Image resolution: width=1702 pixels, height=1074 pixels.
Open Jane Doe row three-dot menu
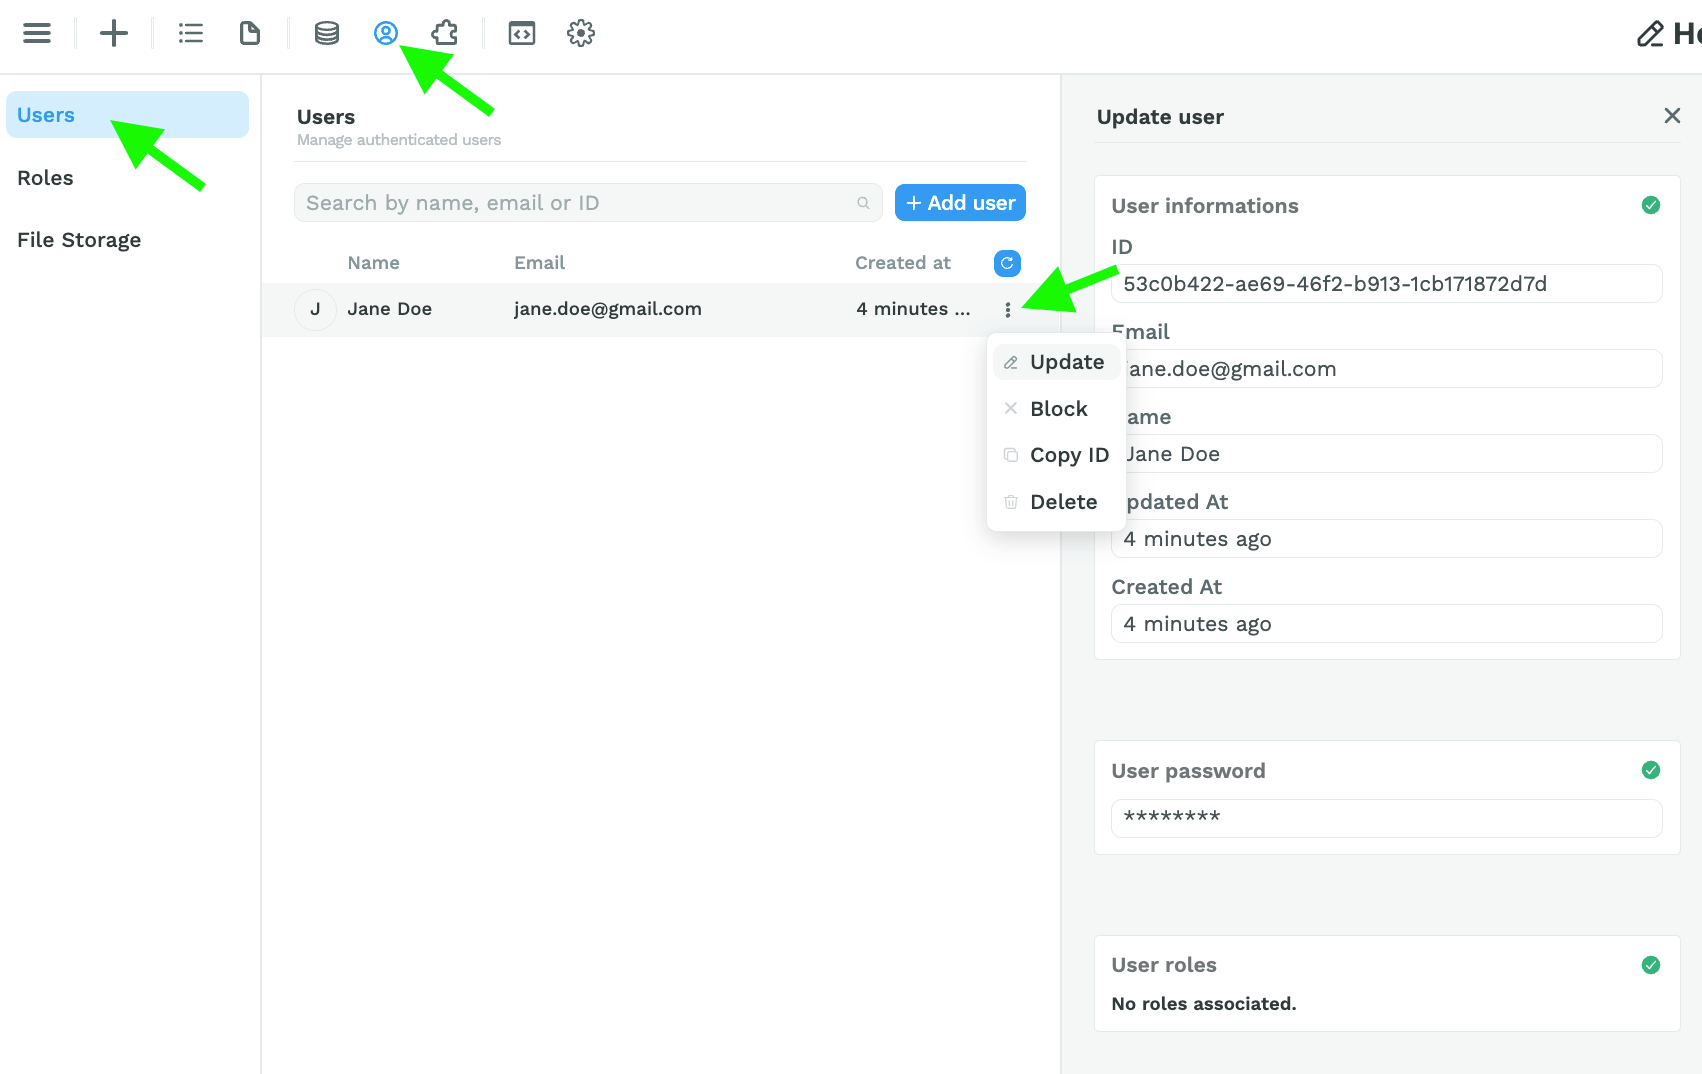tap(1008, 310)
